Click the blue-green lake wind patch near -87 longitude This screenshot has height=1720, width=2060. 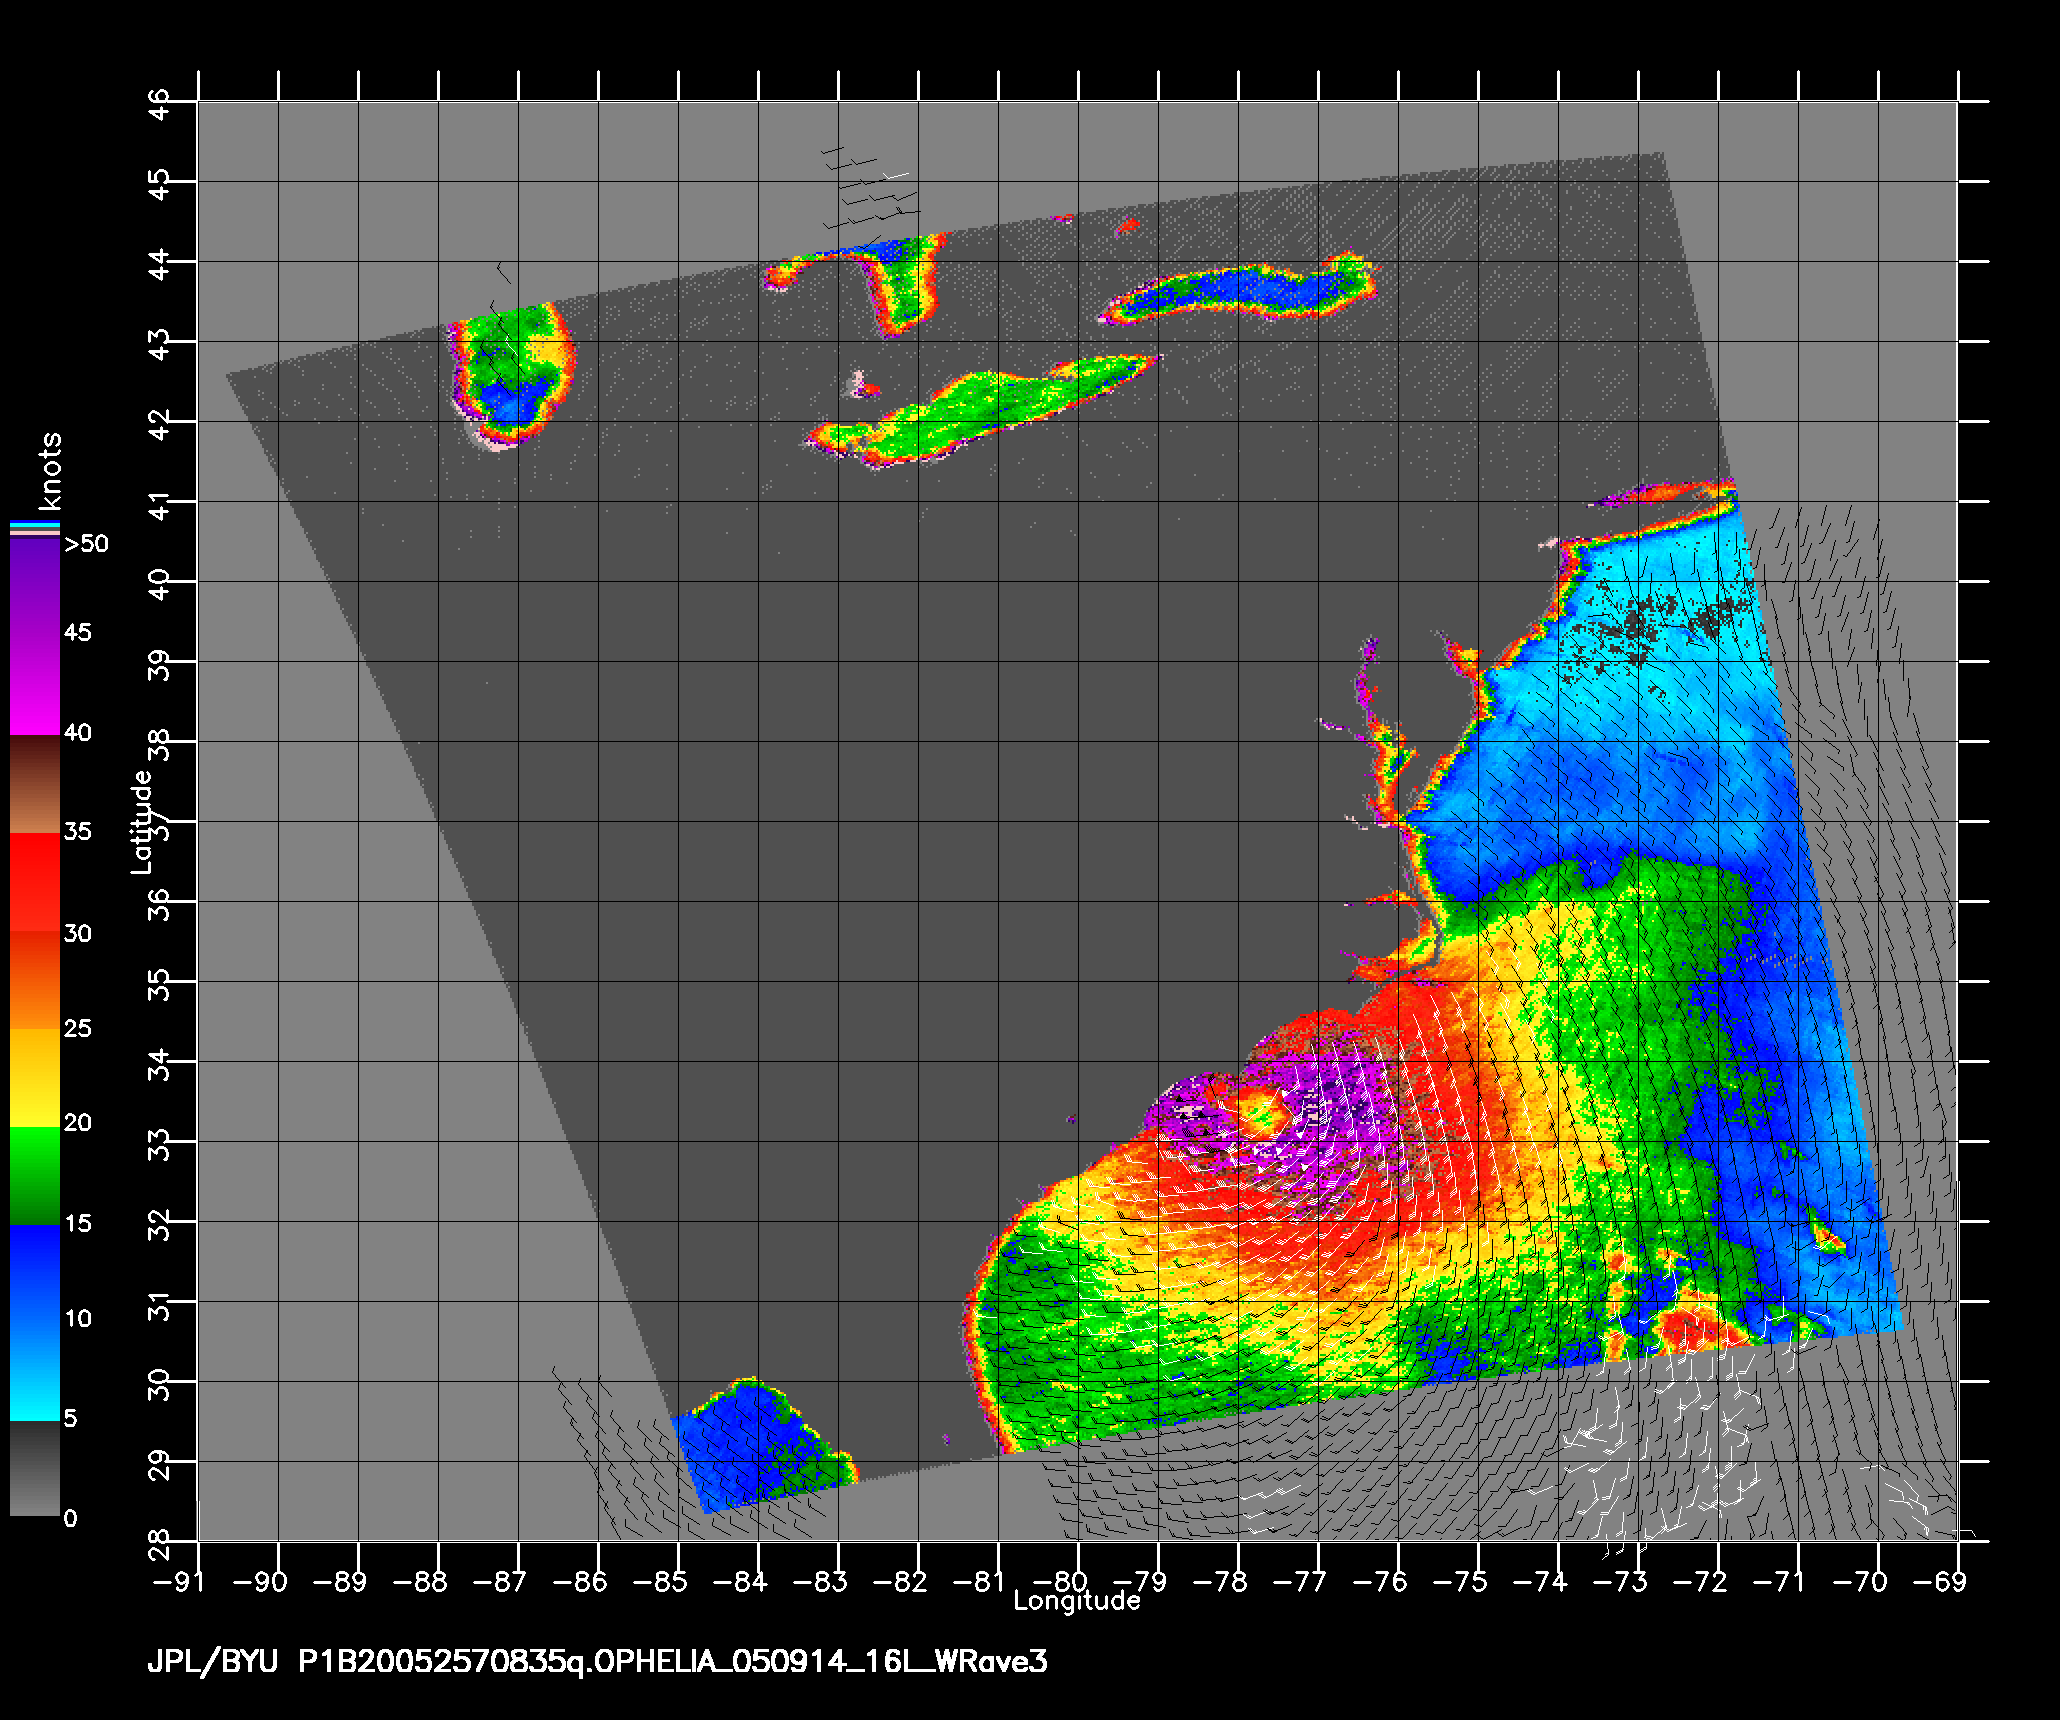[x=512, y=374]
